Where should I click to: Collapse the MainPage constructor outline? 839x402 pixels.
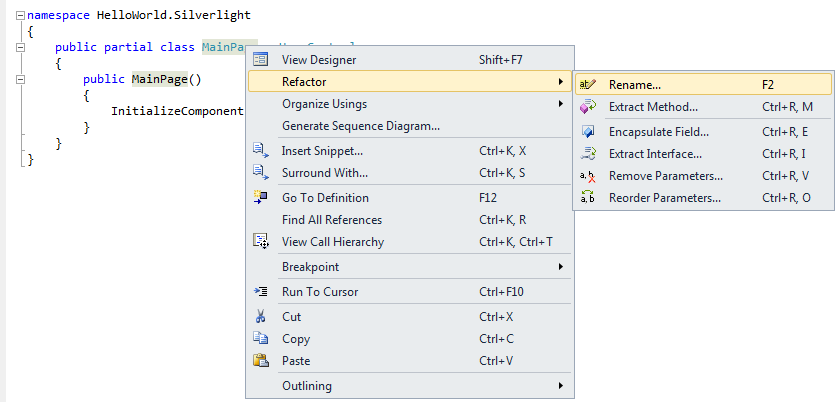click(20, 79)
